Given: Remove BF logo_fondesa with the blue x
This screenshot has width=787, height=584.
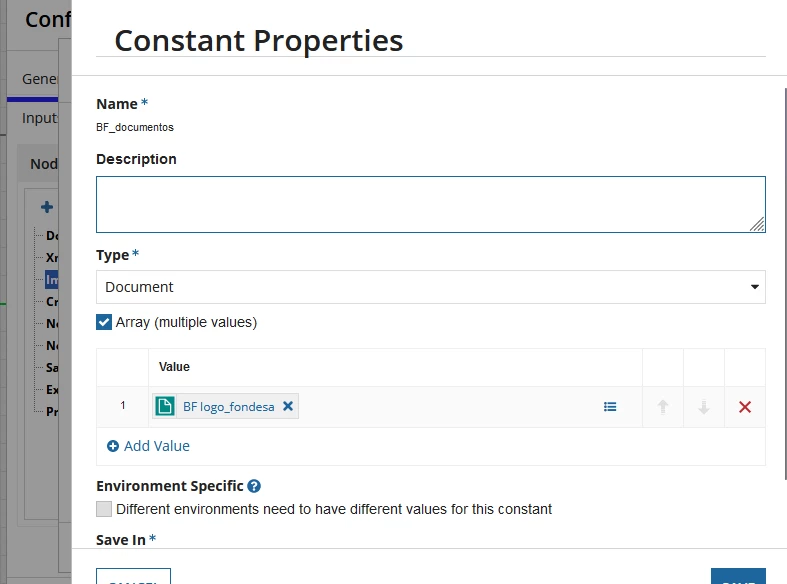Looking at the screenshot, I should point(288,406).
